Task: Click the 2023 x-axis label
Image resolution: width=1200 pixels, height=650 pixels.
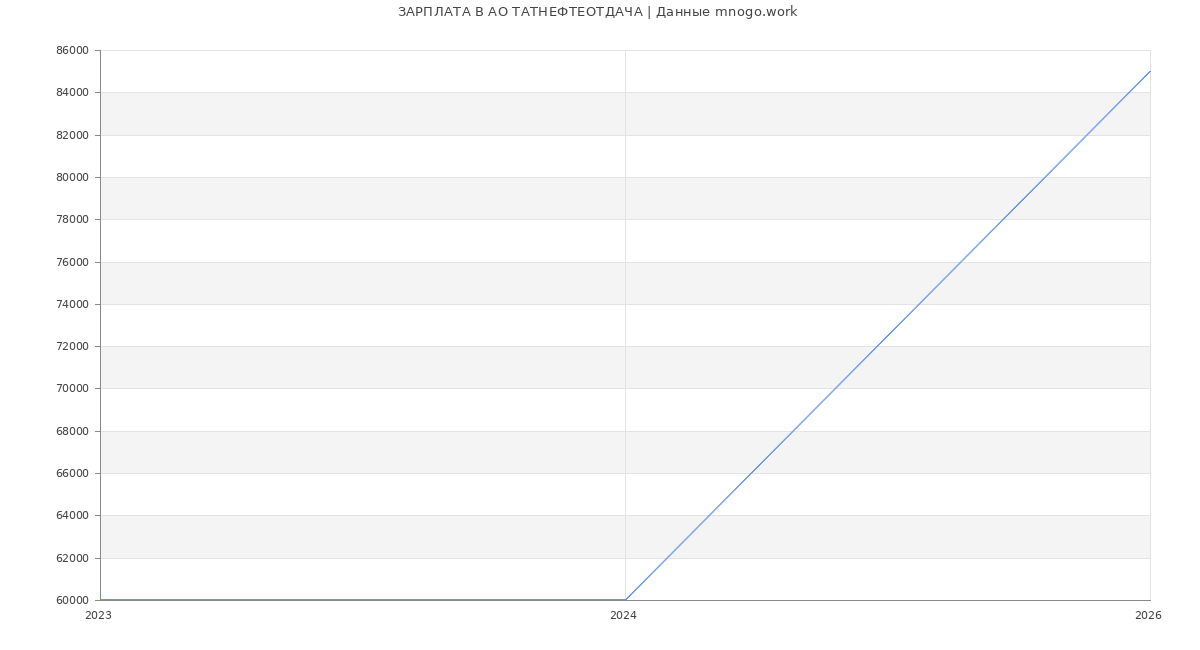Action: 98,616
